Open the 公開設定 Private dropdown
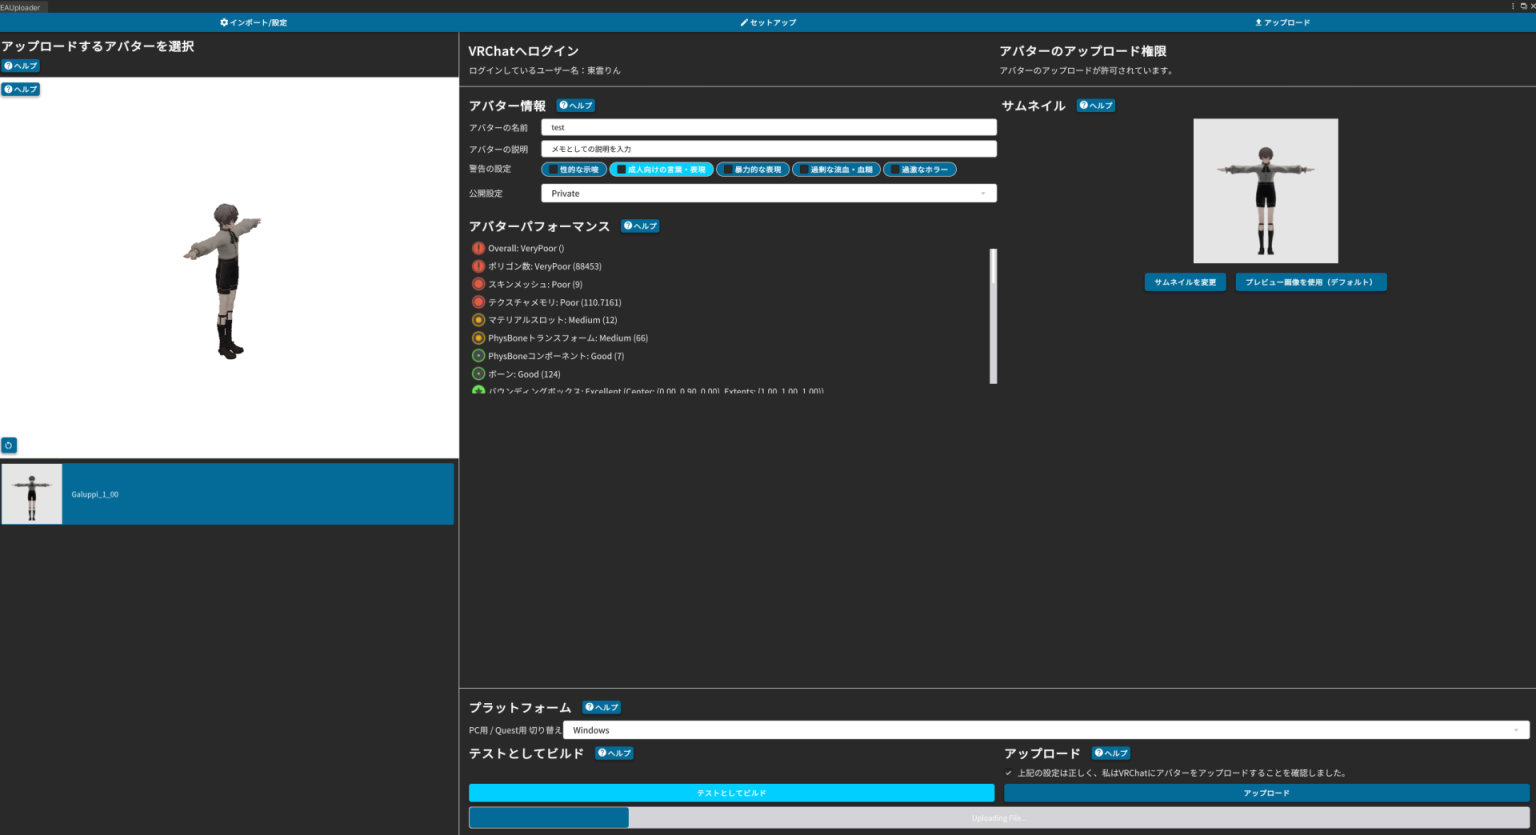 pos(768,192)
